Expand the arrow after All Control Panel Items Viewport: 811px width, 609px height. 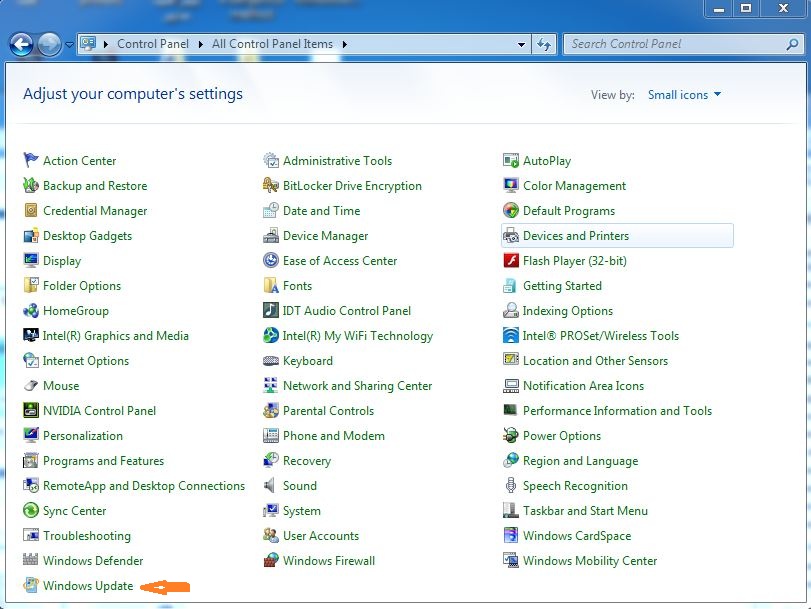click(x=344, y=44)
